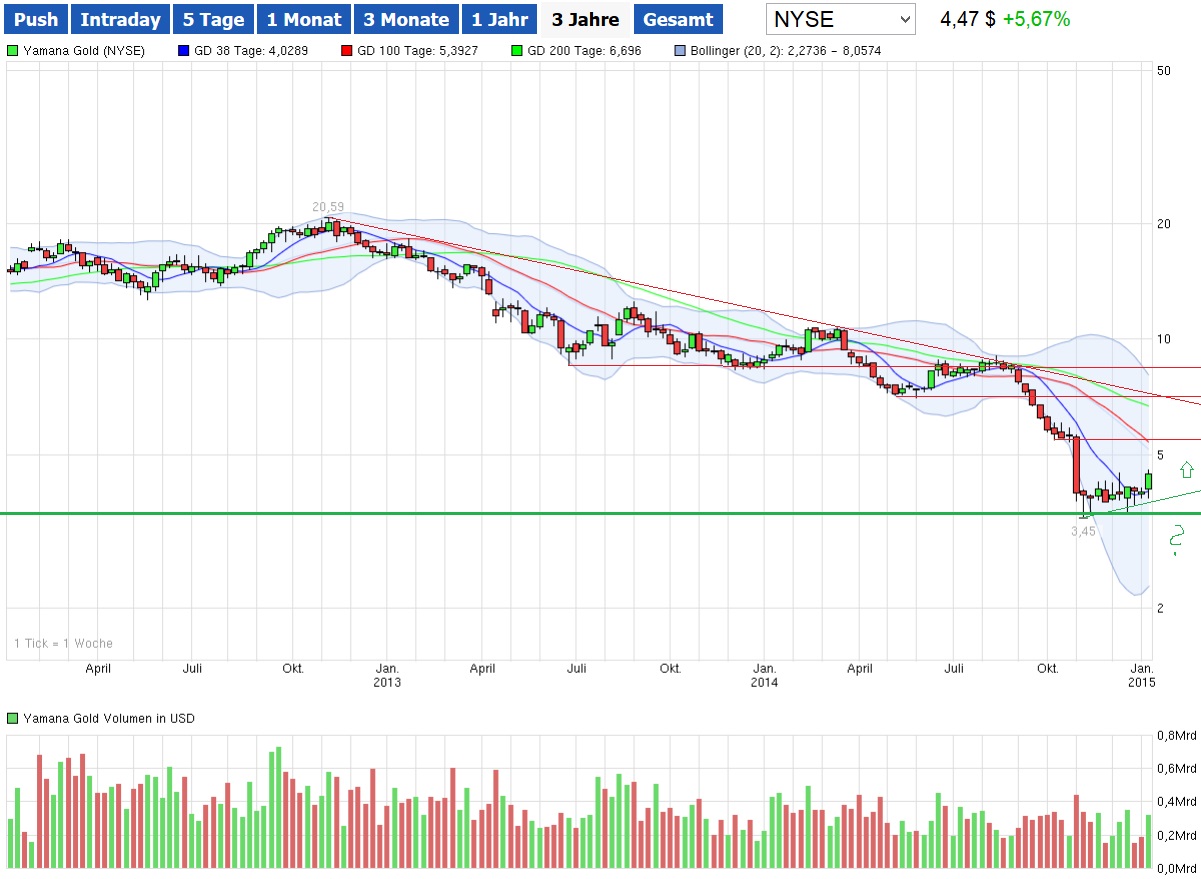
Task: Select the 1 Jahr timeframe
Action: coord(499,19)
